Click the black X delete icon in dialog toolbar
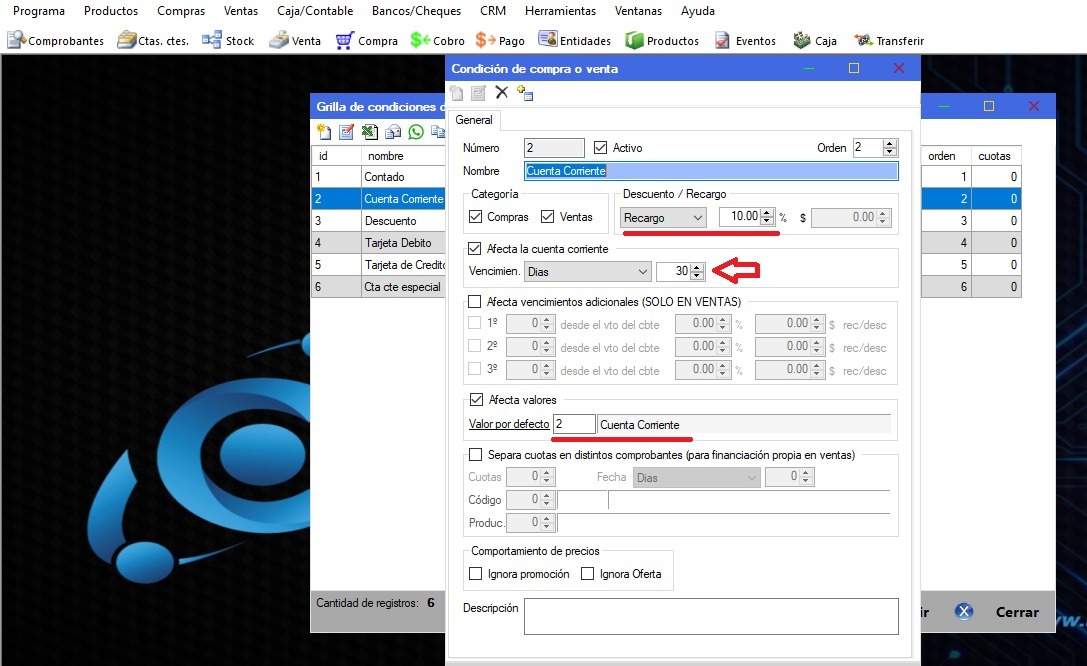1087x666 pixels. pos(502,93)
